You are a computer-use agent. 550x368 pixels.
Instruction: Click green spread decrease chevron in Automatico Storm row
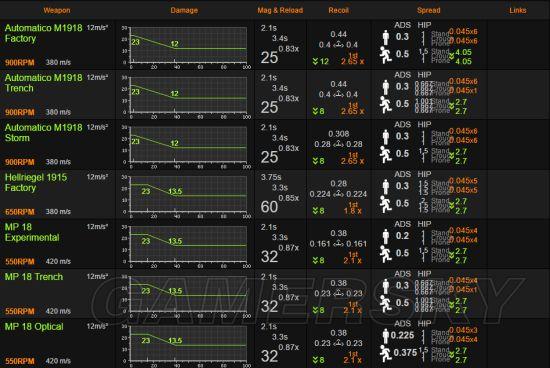pos(451,156)
